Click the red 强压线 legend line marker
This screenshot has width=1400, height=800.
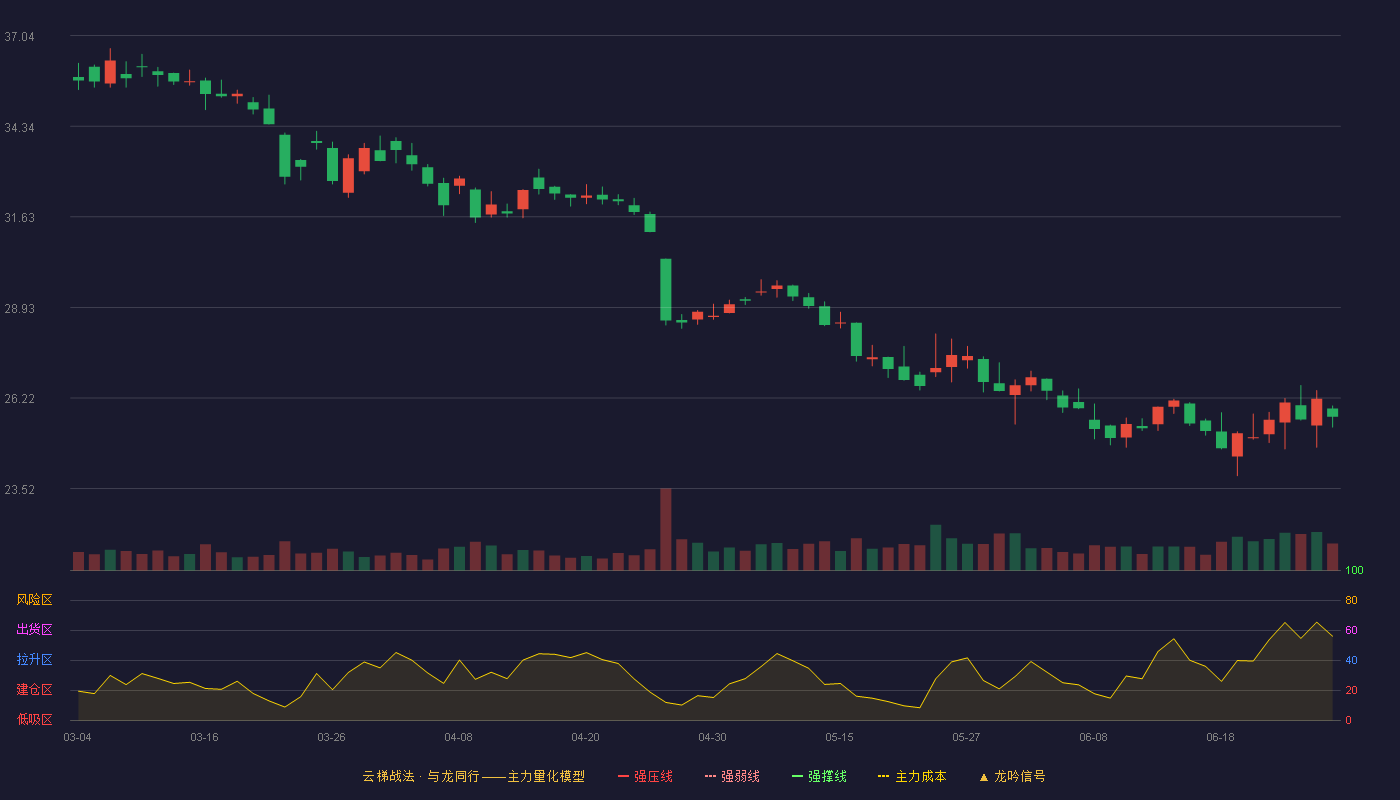pyautogui.click(x=623, y=776)
